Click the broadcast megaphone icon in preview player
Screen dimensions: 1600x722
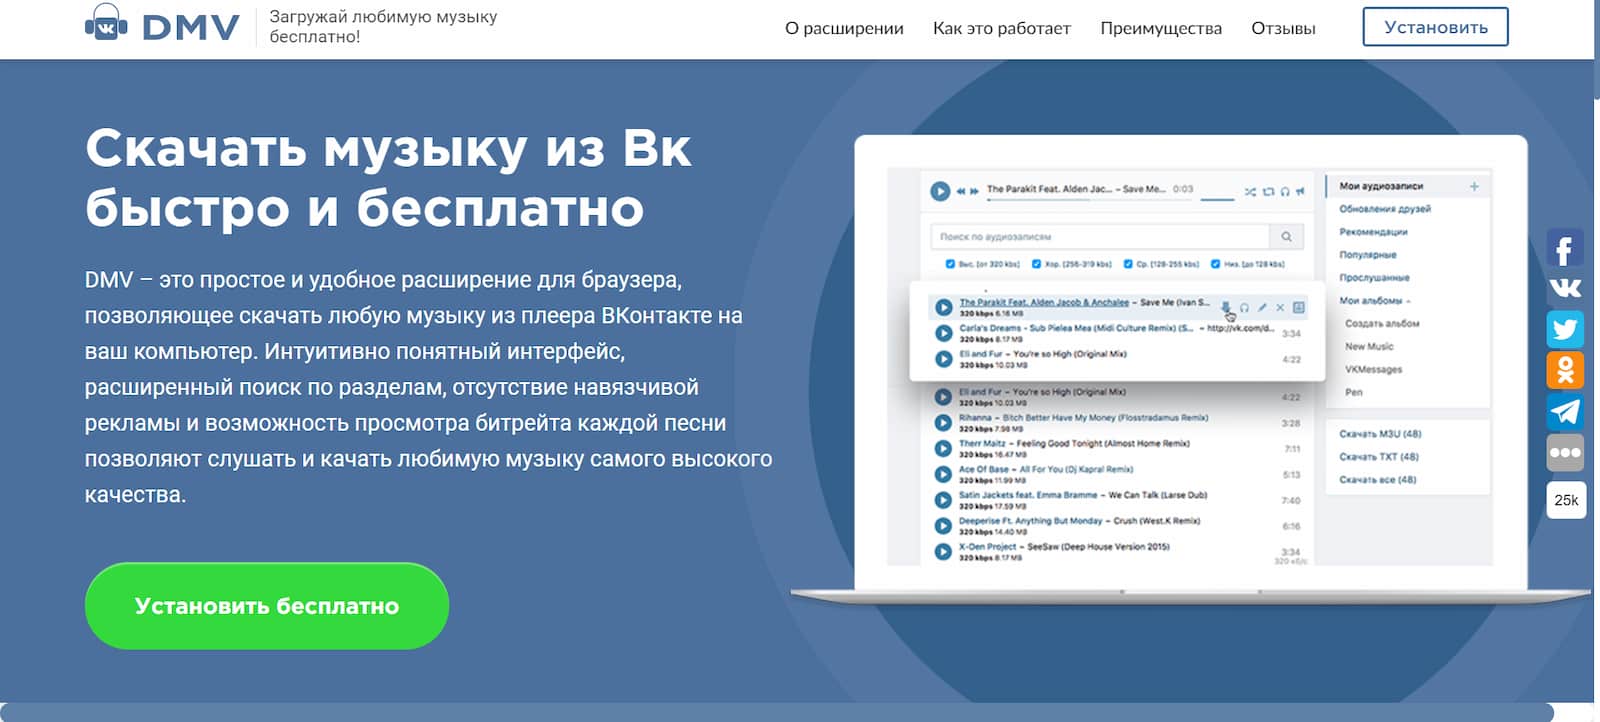[1300, 191]
